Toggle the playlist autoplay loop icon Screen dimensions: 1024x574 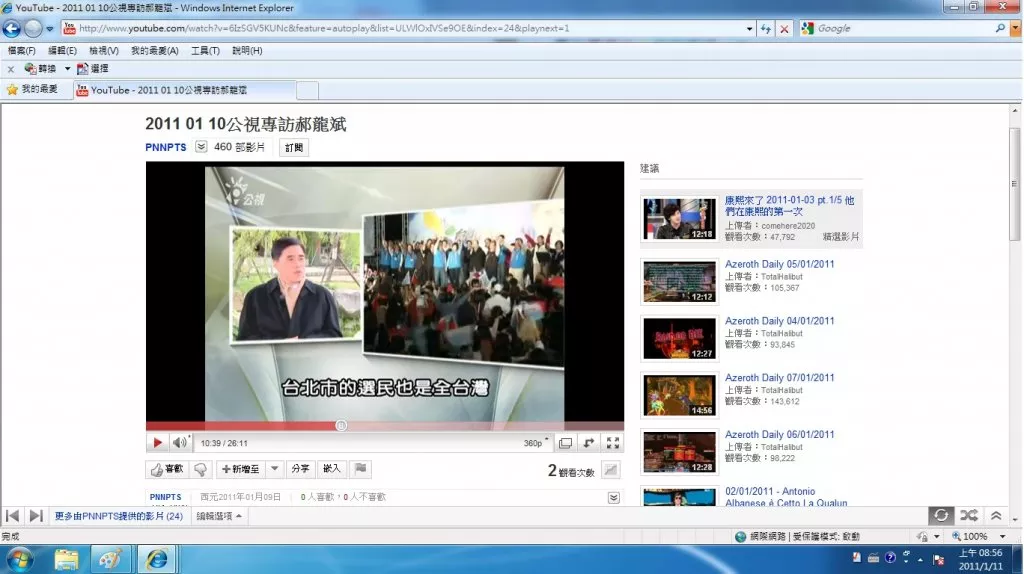(941, 515)
